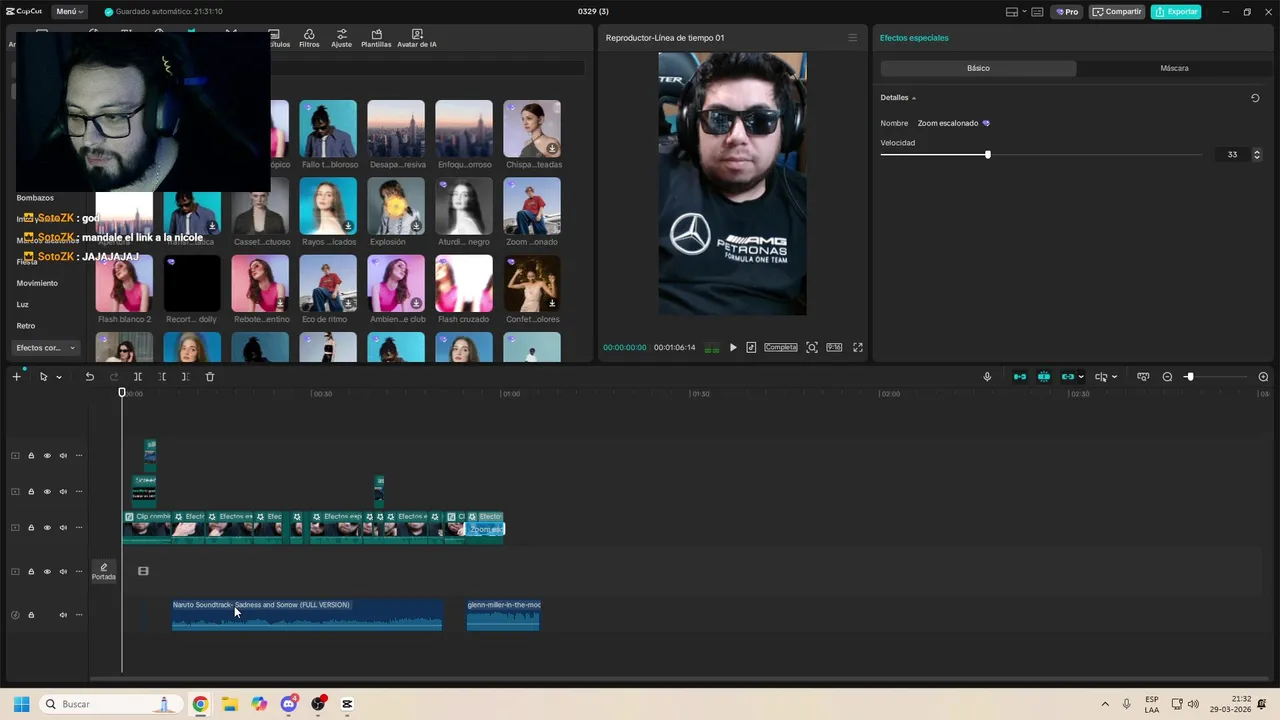Screen dimensions: 1280x720
Task: Click the Velocidad slider handle
Action: pyautogui.click(x=987, y=155)
